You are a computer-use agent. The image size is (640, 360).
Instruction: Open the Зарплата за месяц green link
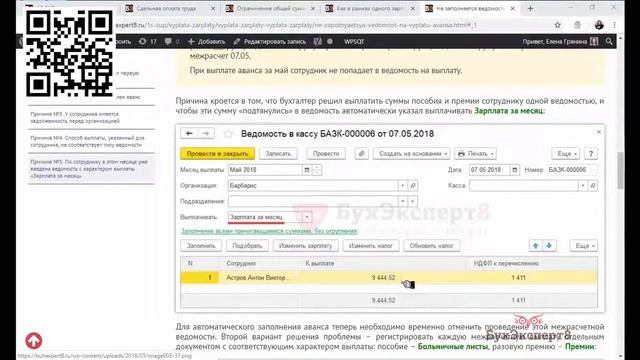point(509,111)
